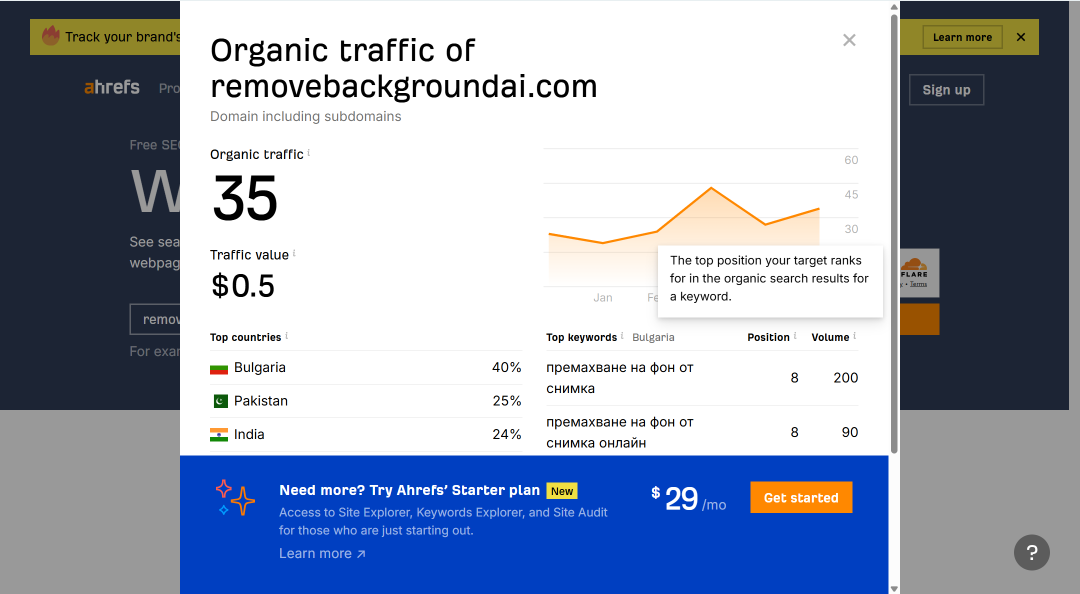1080x594 pixels.
Task: Show the Top keywords info icon
Action: tap(622, 336)
